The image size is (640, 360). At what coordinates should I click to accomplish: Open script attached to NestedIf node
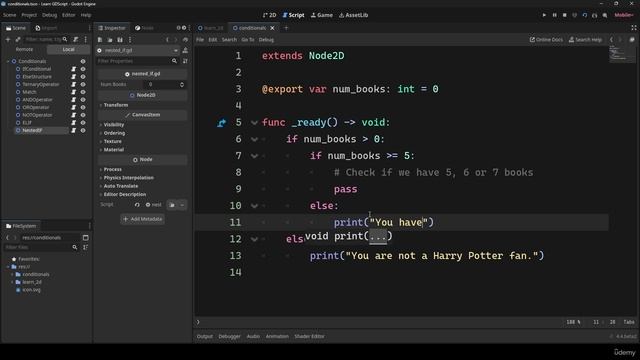73,131
